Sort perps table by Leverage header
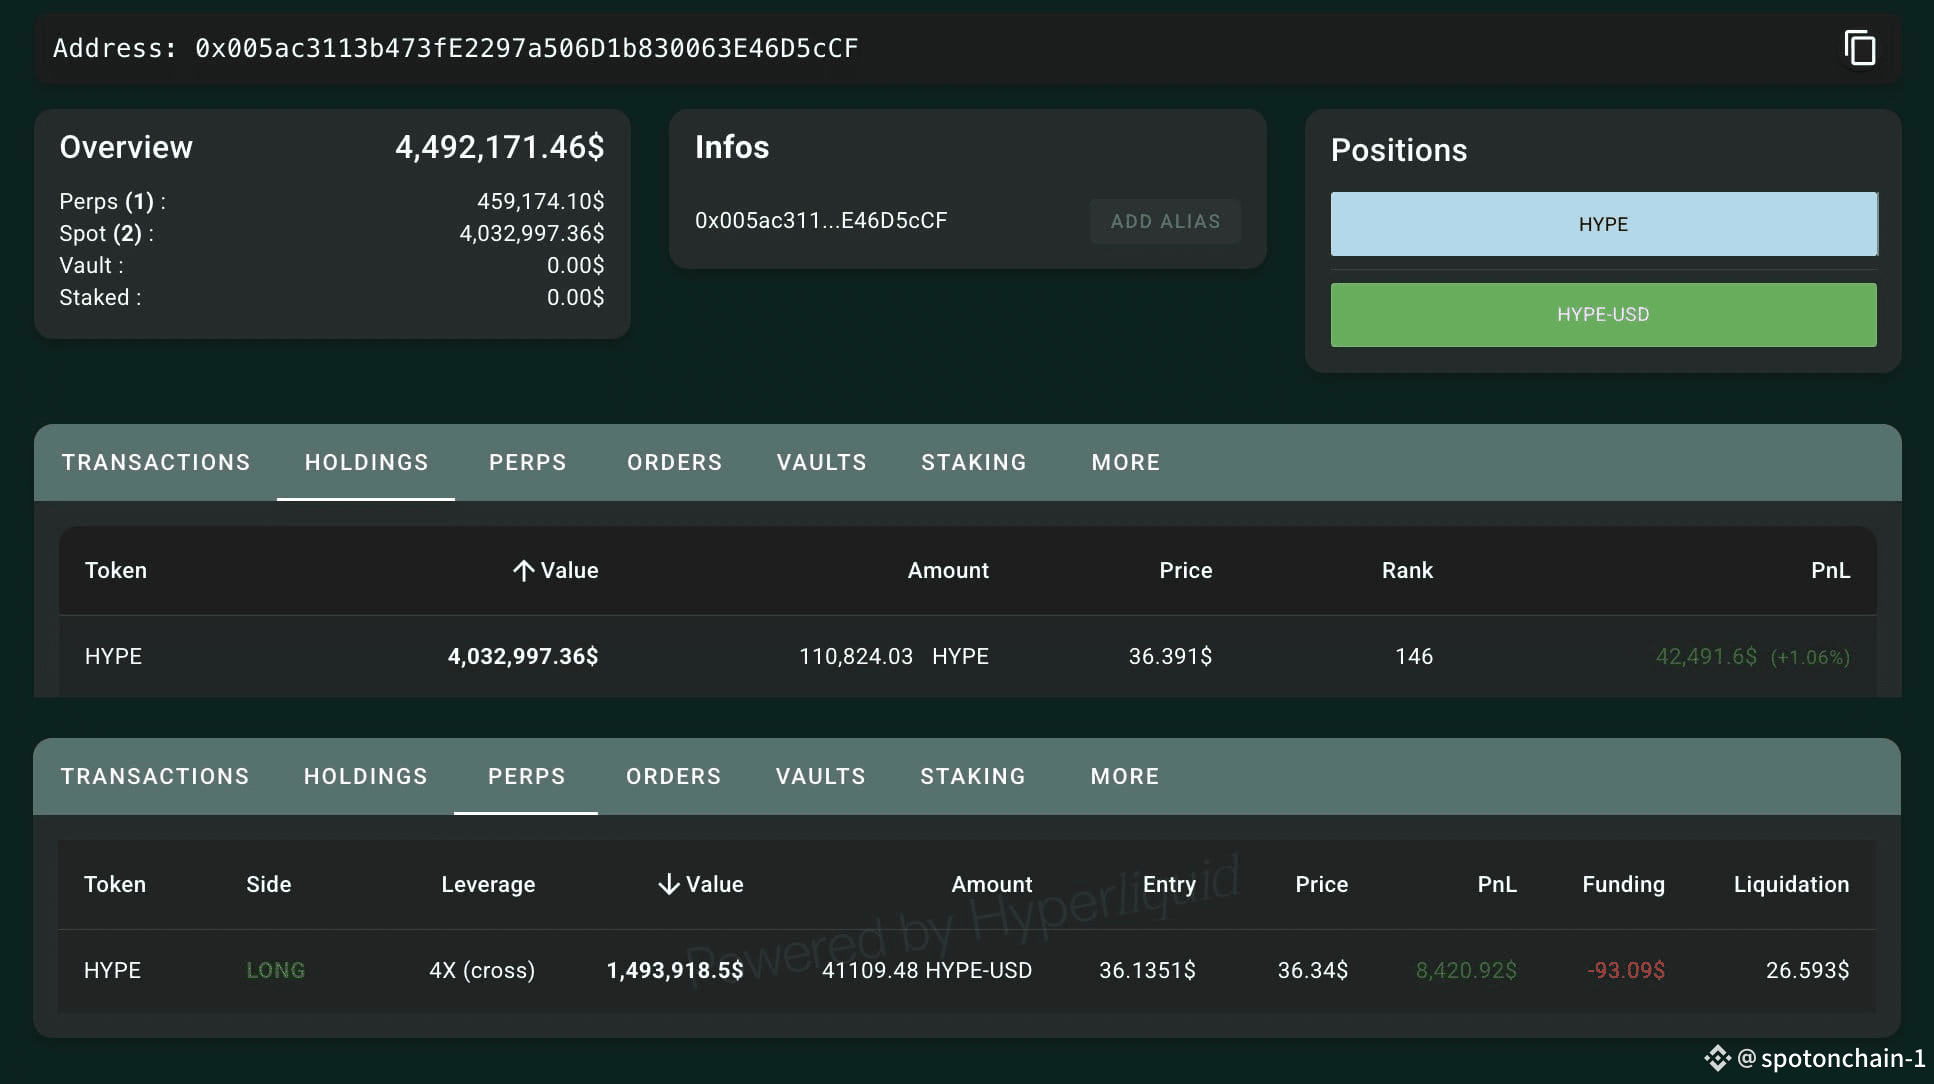Screen dimensions: 1934x1084 pos(488,885)
